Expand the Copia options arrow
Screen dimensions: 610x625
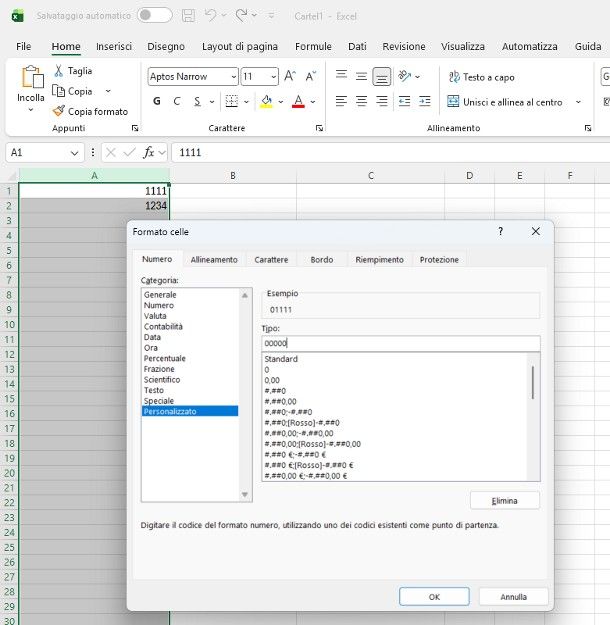coord(108,91)
